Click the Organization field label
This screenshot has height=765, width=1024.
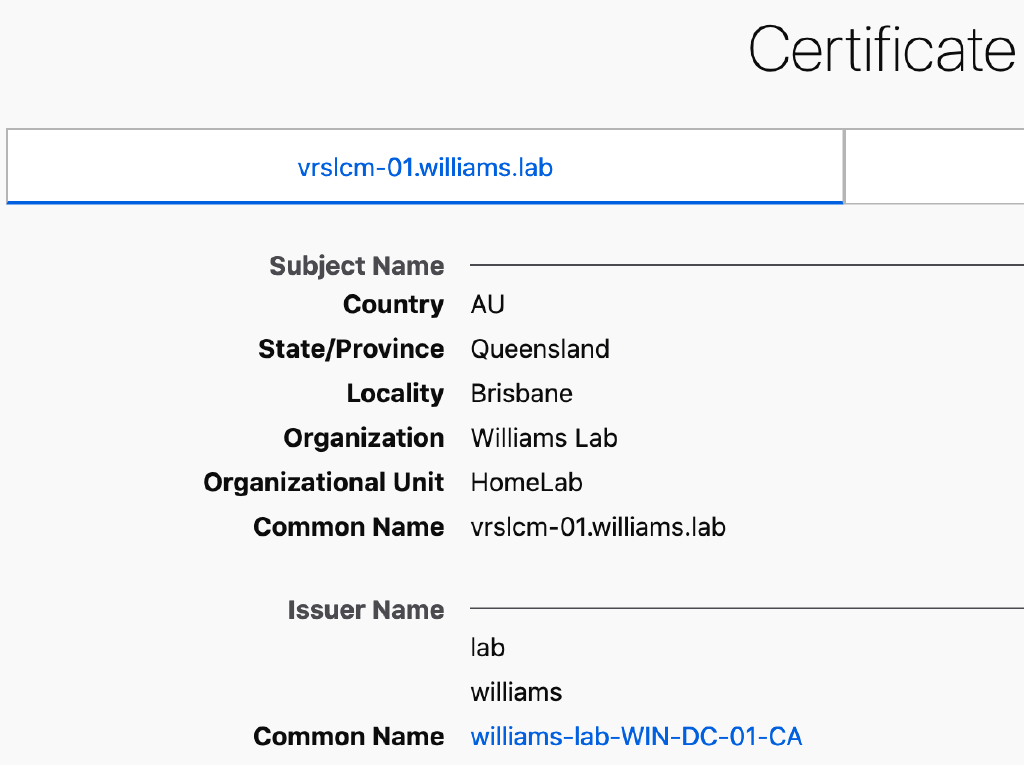pos(363,437)
